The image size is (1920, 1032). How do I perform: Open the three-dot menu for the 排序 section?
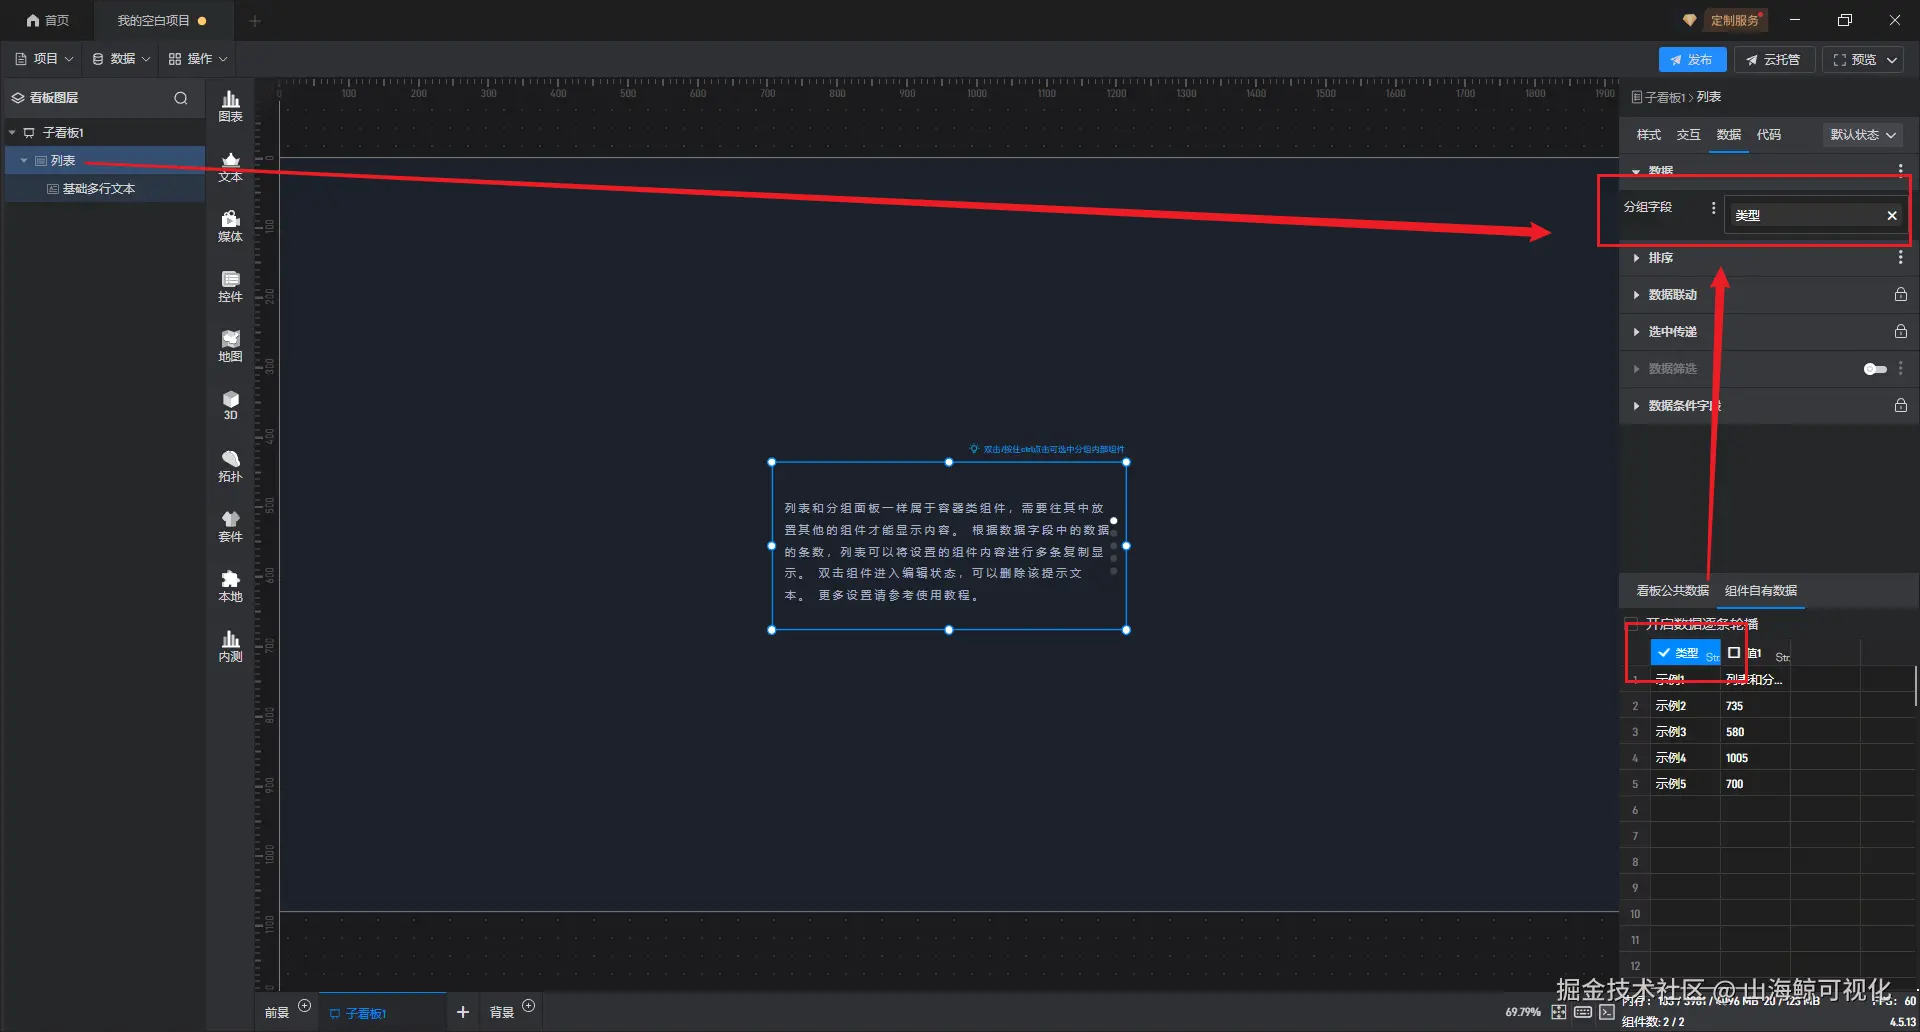[1900, 257]
